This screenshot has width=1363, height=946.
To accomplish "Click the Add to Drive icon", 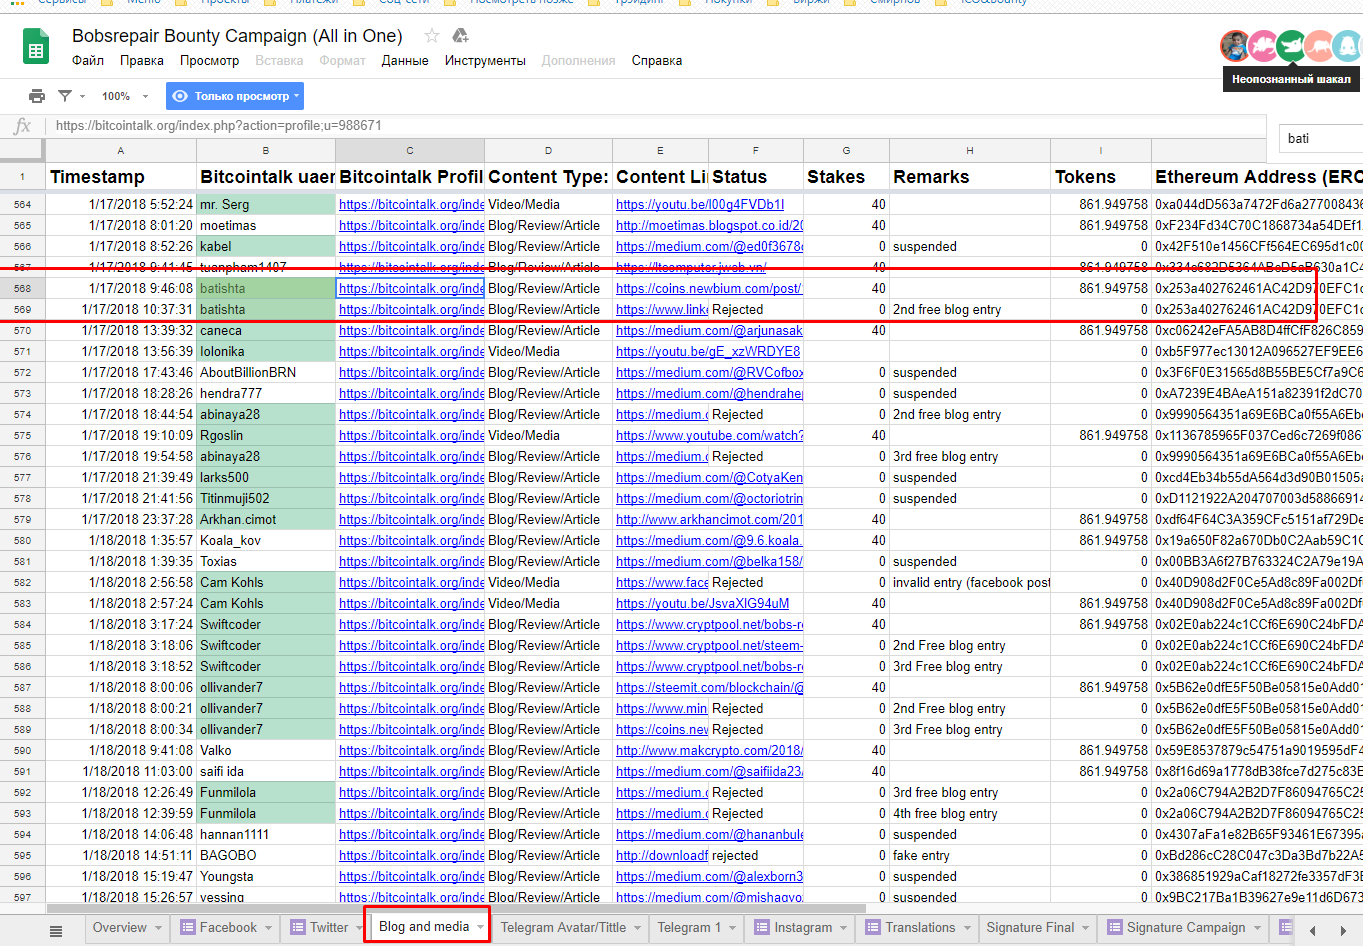I will (460, 36).
